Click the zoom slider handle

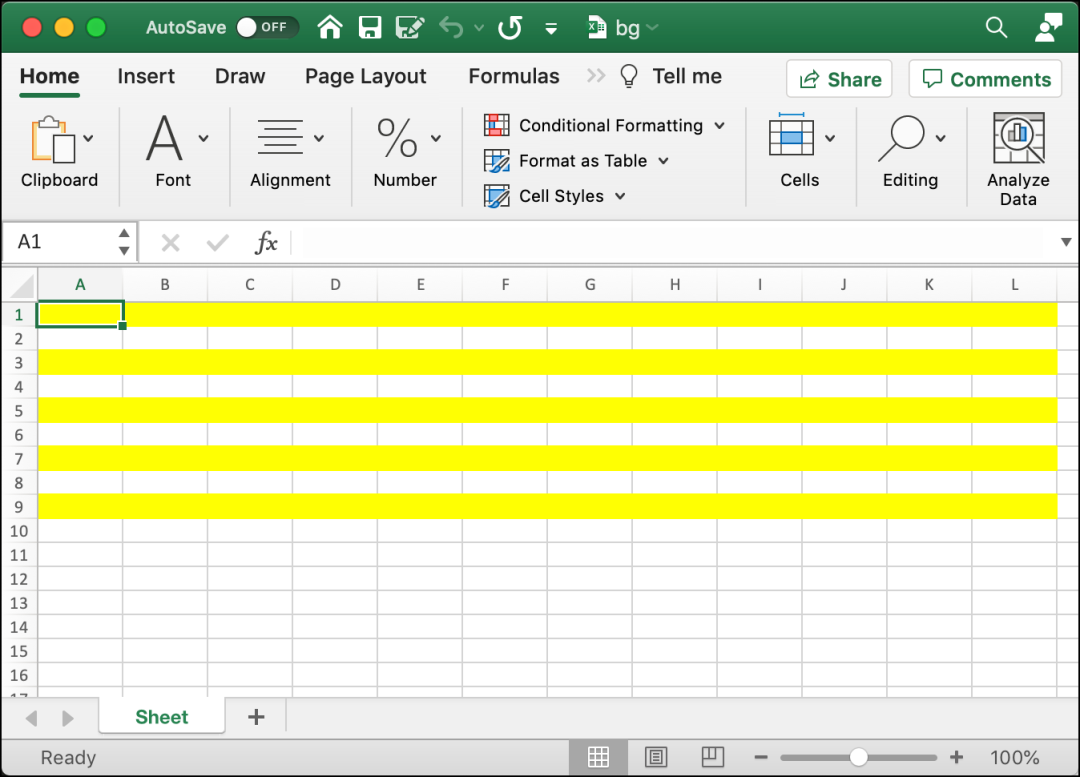tap(858, 758)
